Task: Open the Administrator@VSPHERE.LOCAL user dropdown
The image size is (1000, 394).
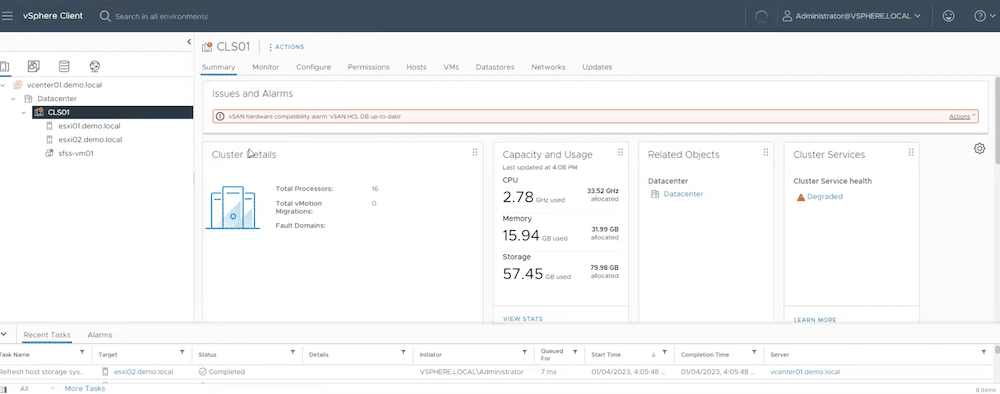Action: coord(851,16)
